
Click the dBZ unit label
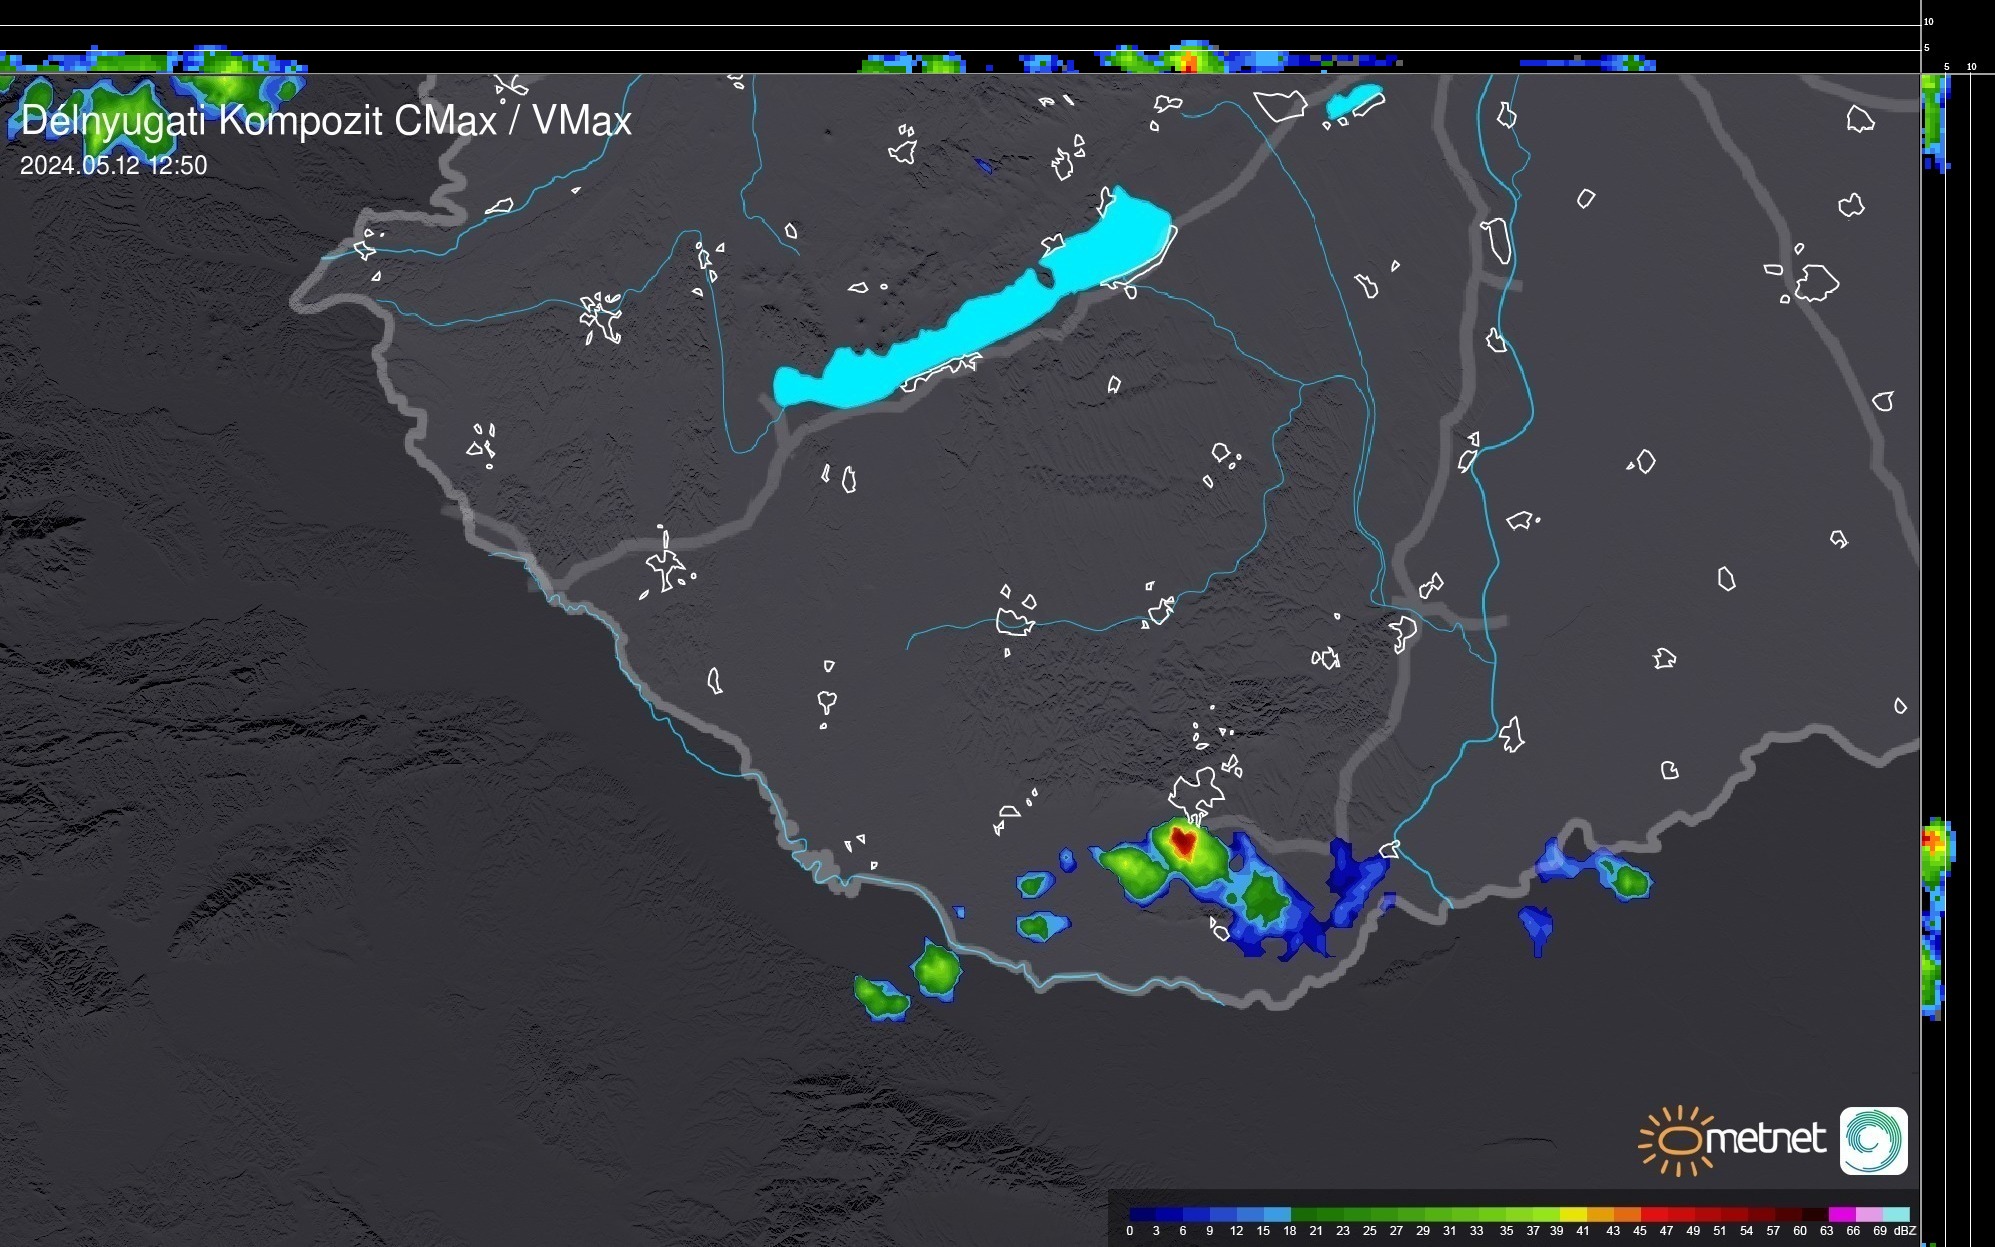[x=1904, y=1231]
